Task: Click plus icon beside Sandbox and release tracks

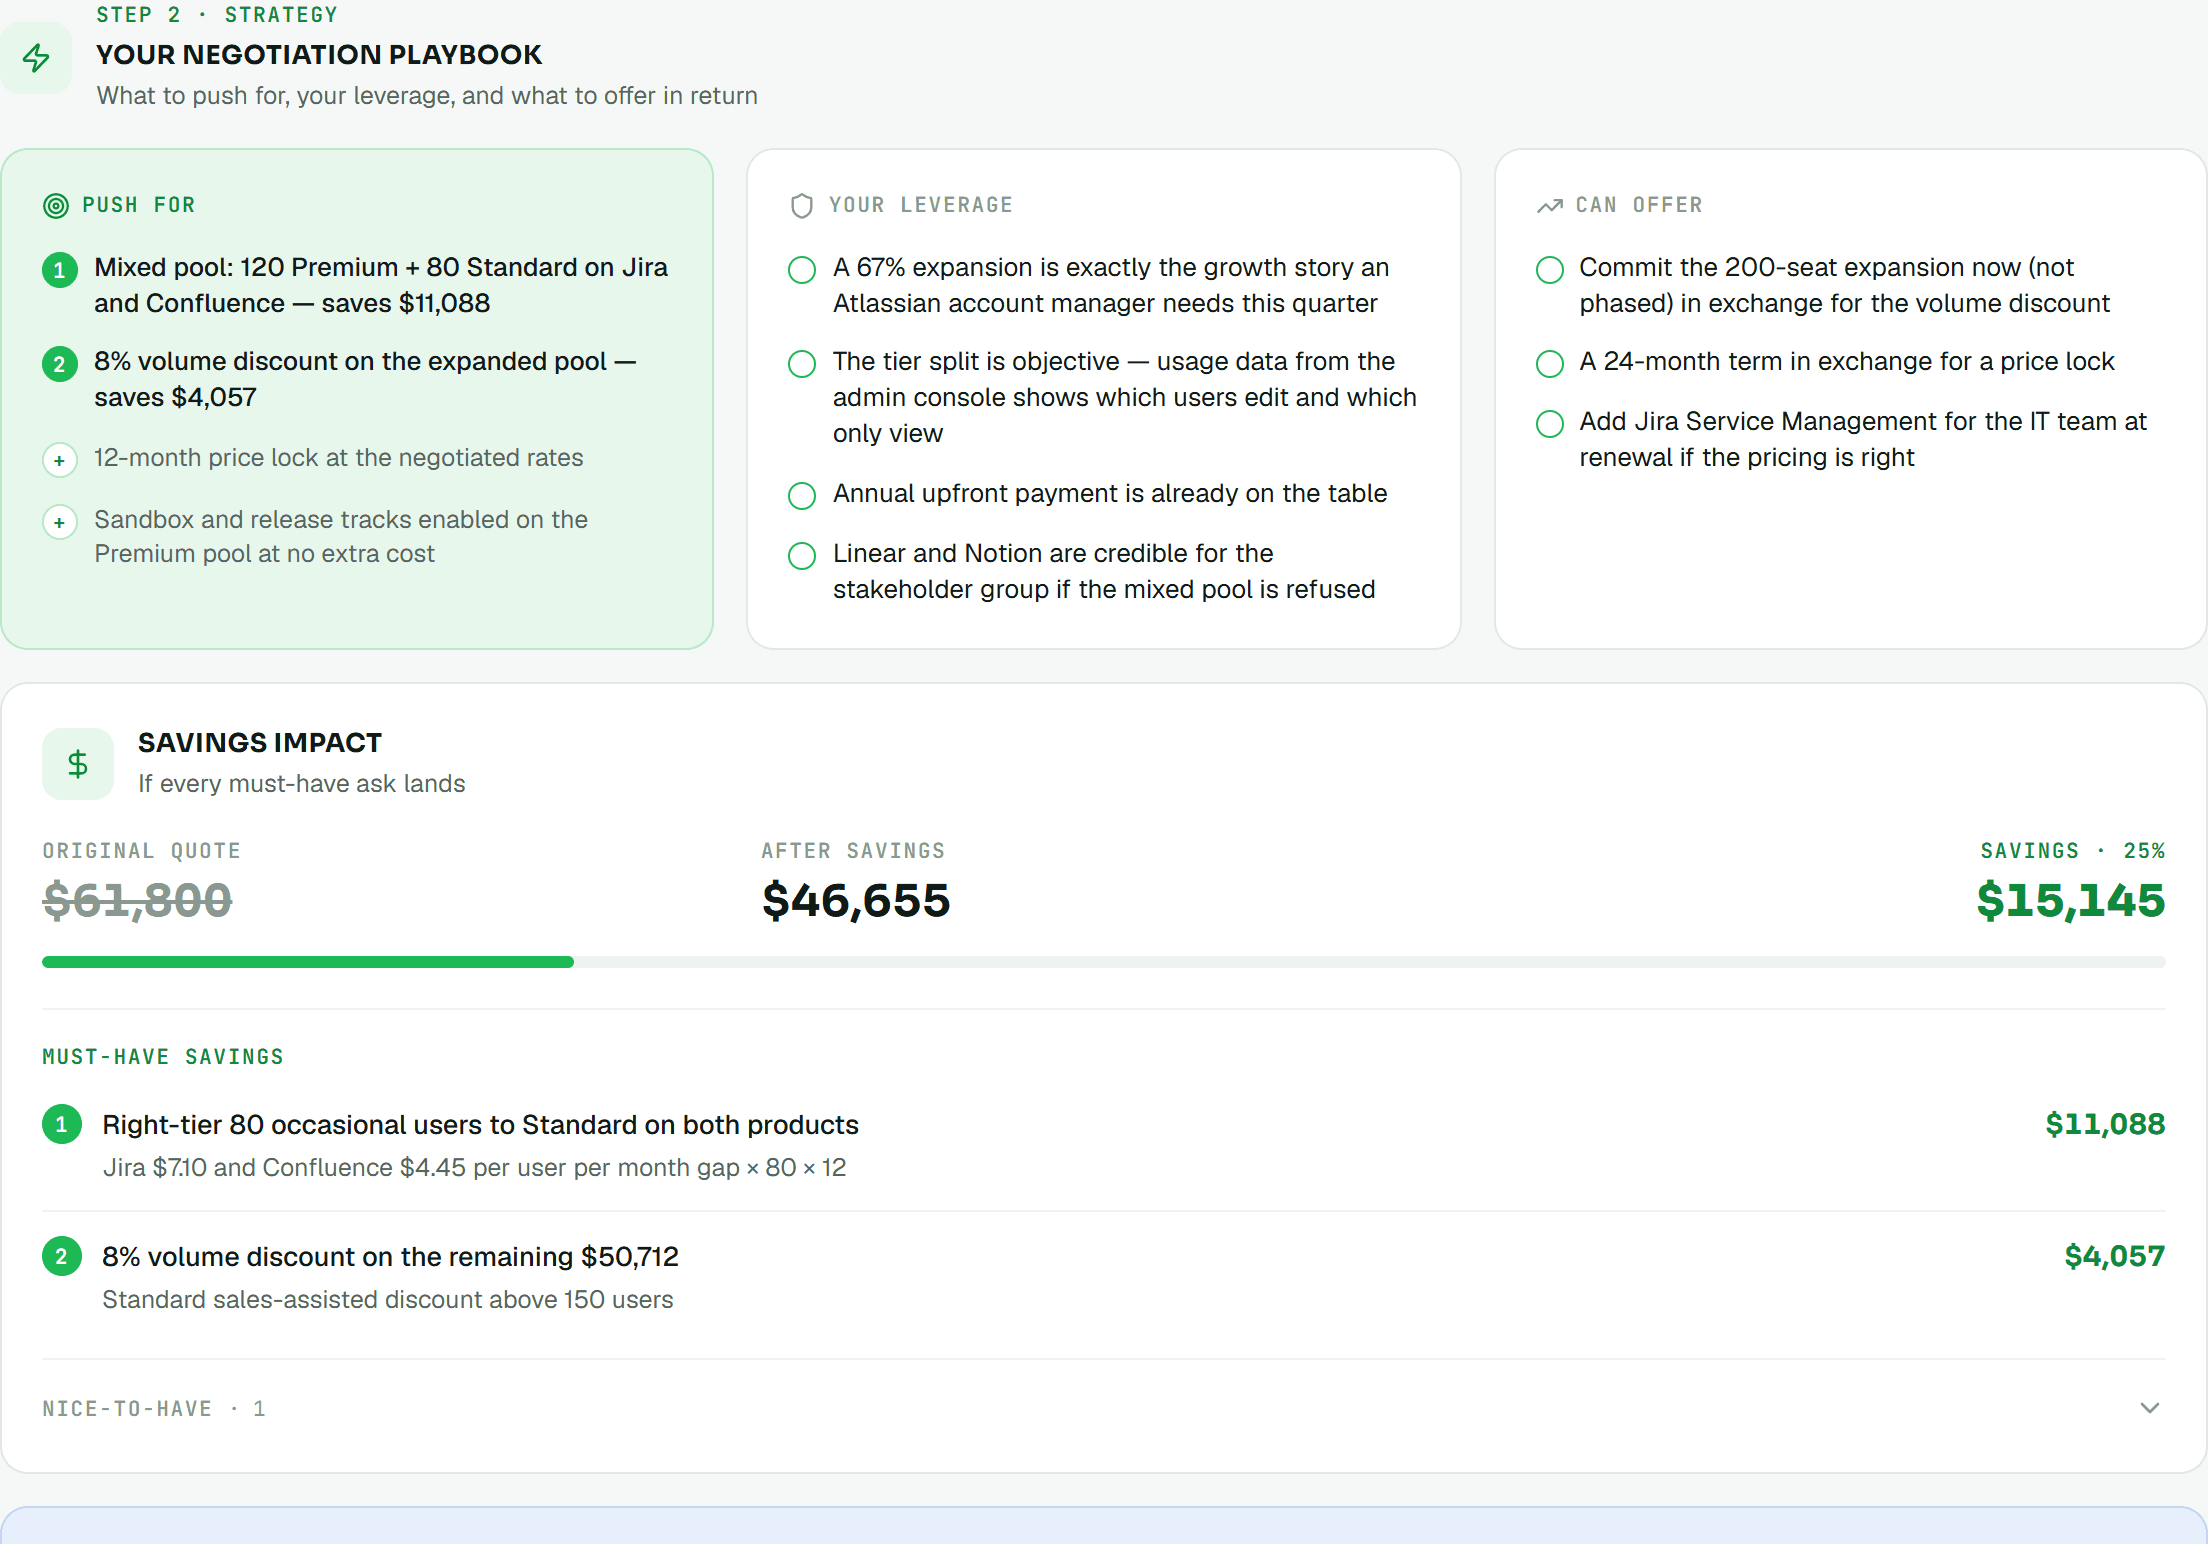Action: 60,522
